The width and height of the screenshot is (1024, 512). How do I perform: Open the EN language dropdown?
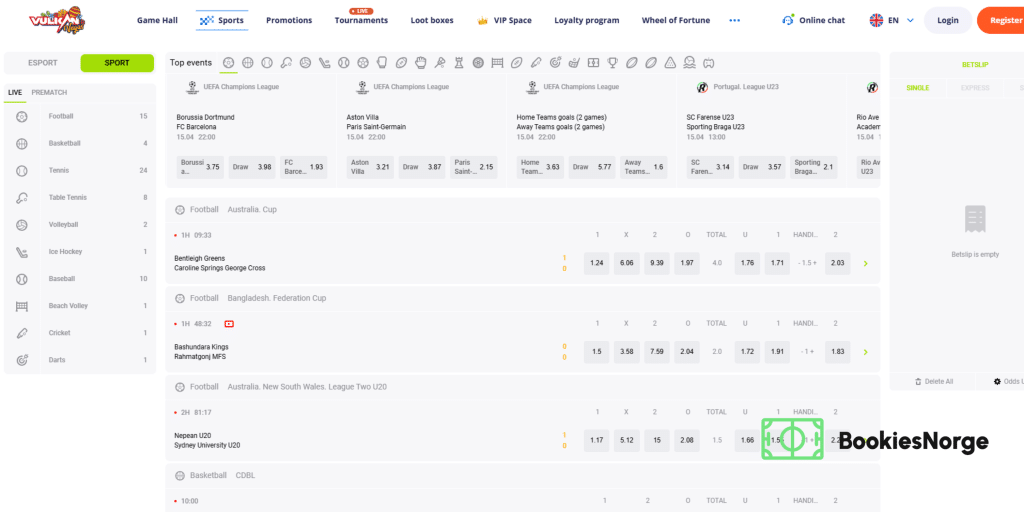pyautogui.click(x=891, y=20)
